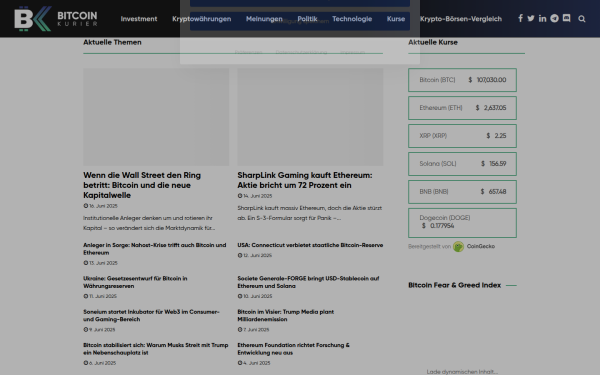Open 'Soneium startet Inkubator für Web3' headline
Viewport: 600px width, 375px height.
[151, 315]
